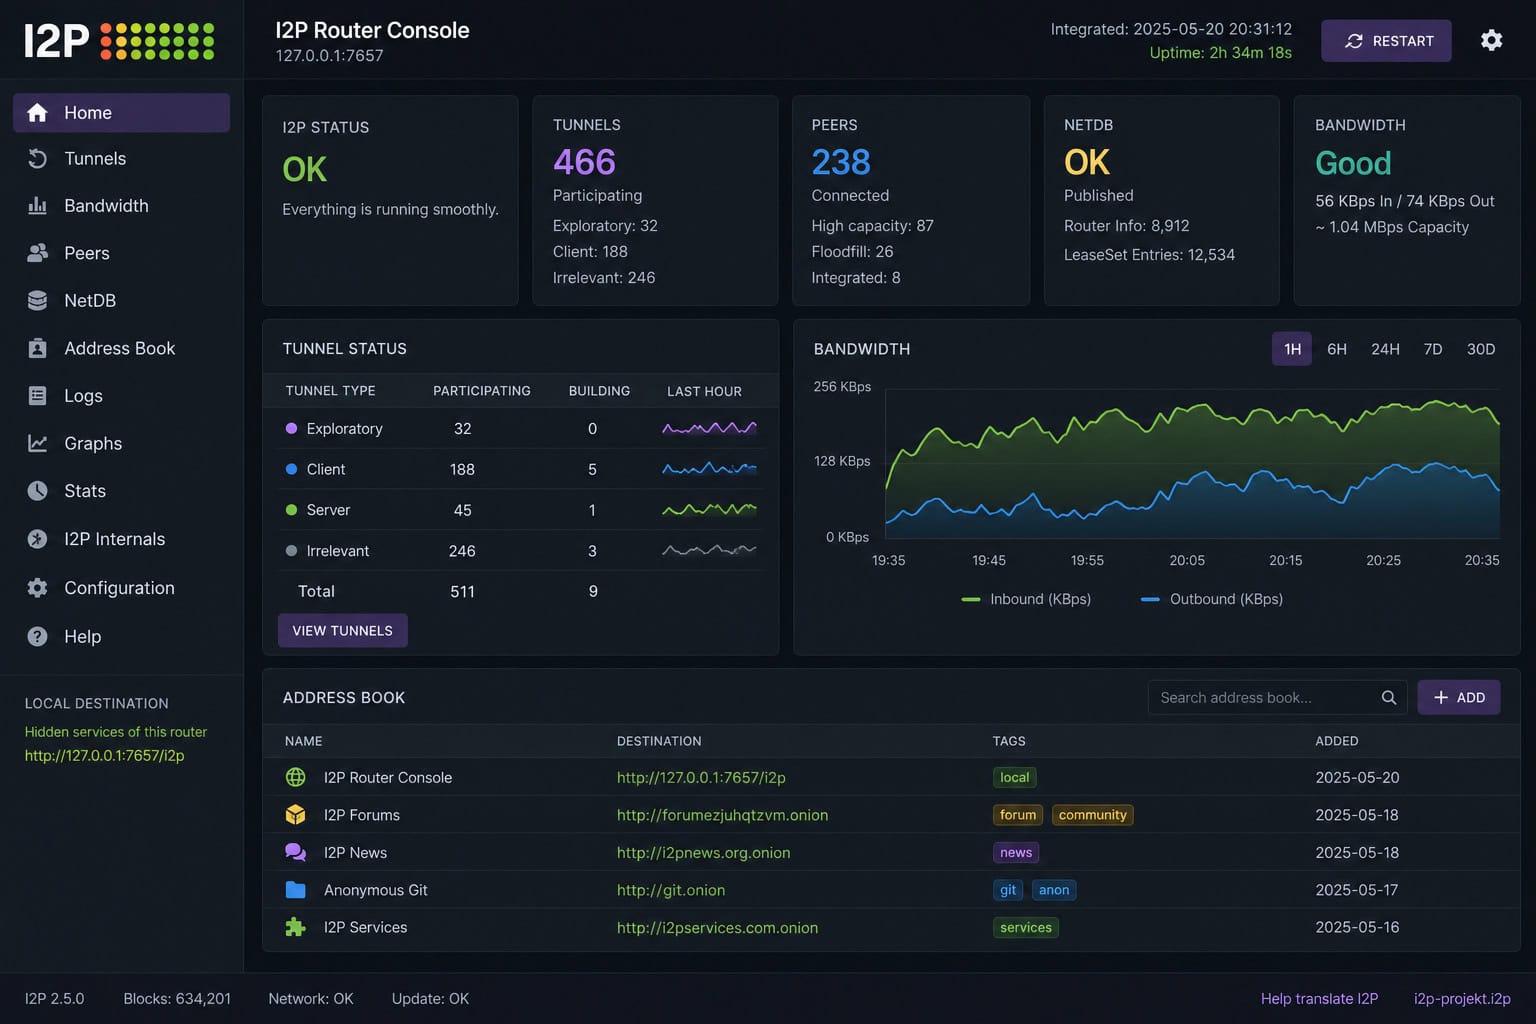
Task: Click the I2P logo in header
Action: pyautogui.click(x=119, y=41)
